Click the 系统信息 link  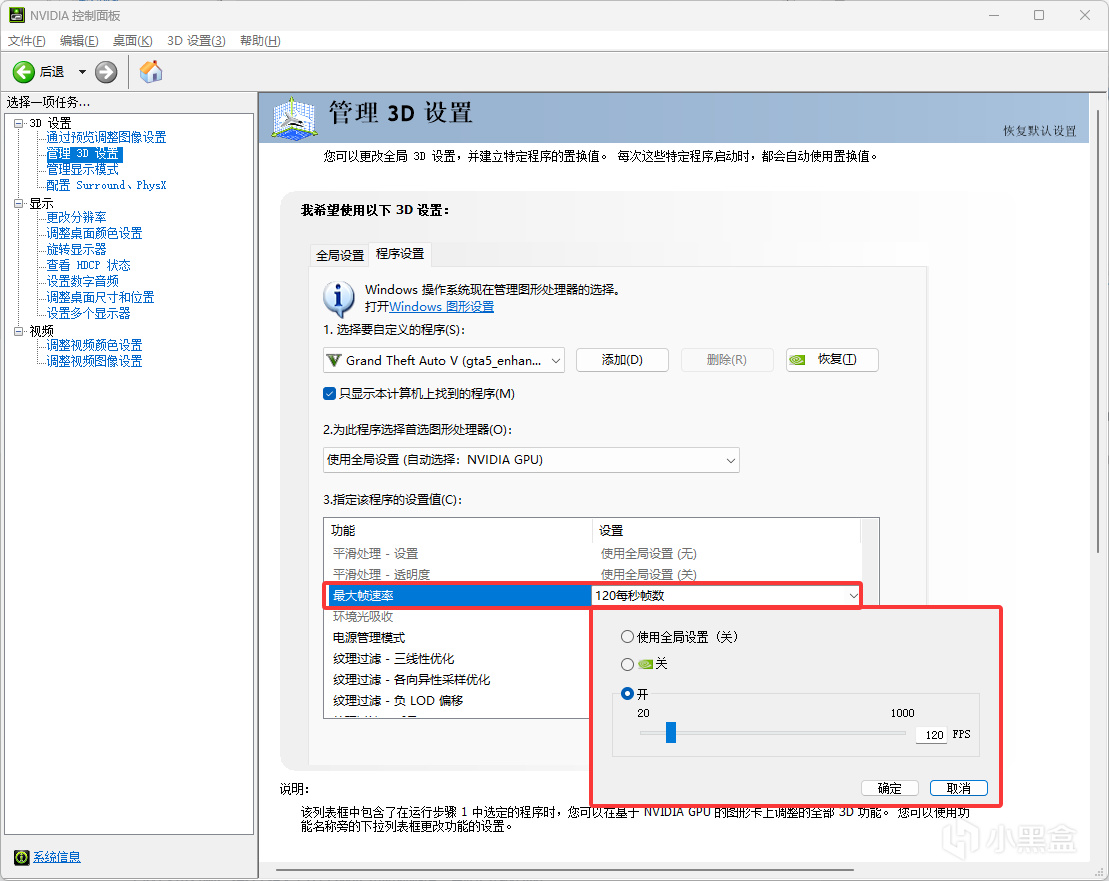tap(57, 857)
